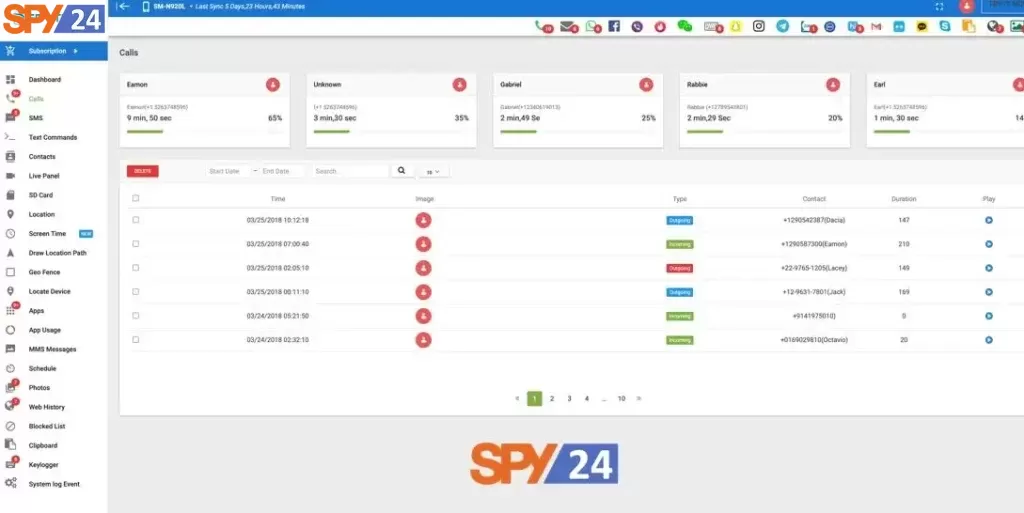
Task: Open Screen Time in the sidebar
Action: pos(47,234)
